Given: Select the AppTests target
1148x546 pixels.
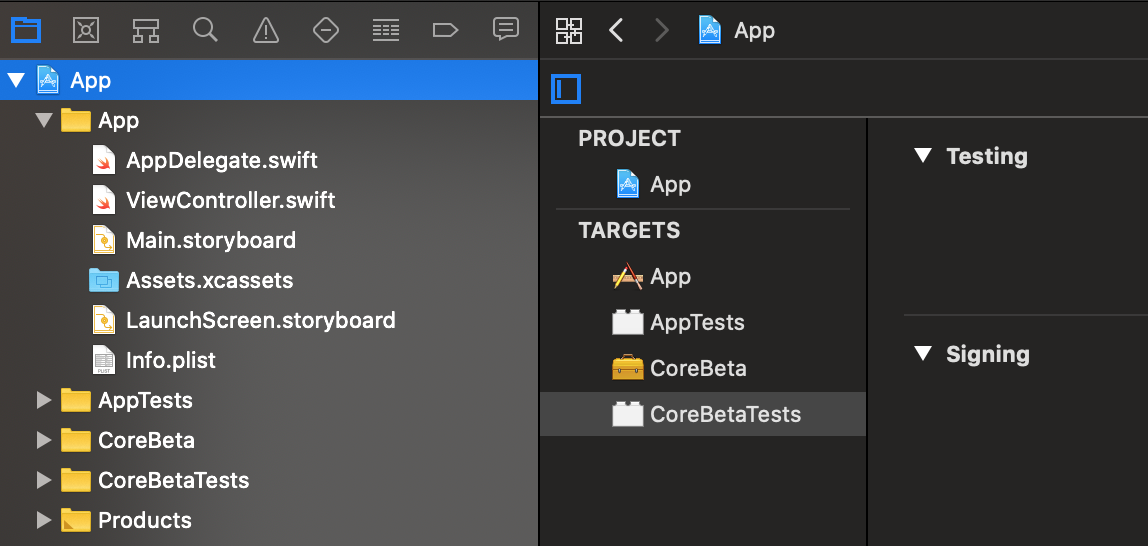Looking at the screenshot, I should pyautogui.click(x=697, y=322).
